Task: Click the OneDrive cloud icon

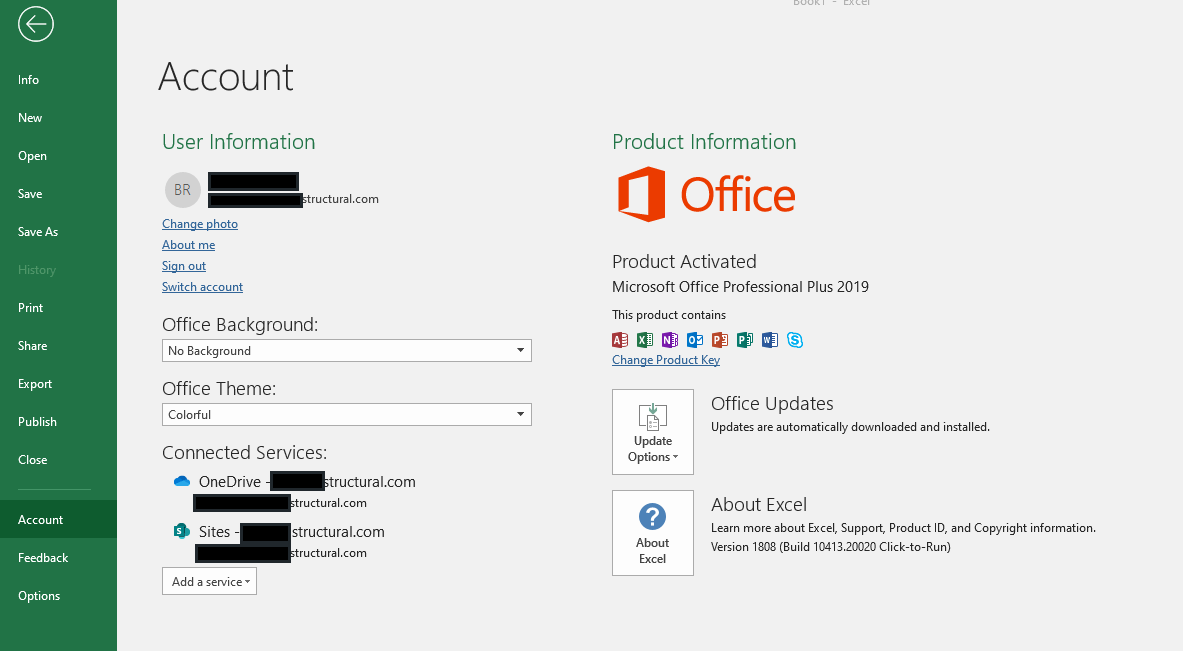Action: [x=182, y=481]
